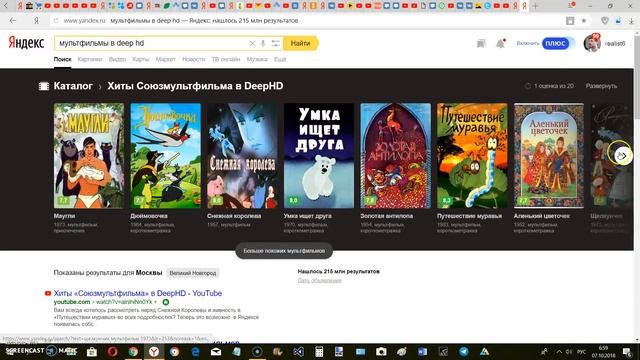Open Microsoft Edge from the taskbar
This screenshot has width=640, height=360.
click(x=196, y=351)
